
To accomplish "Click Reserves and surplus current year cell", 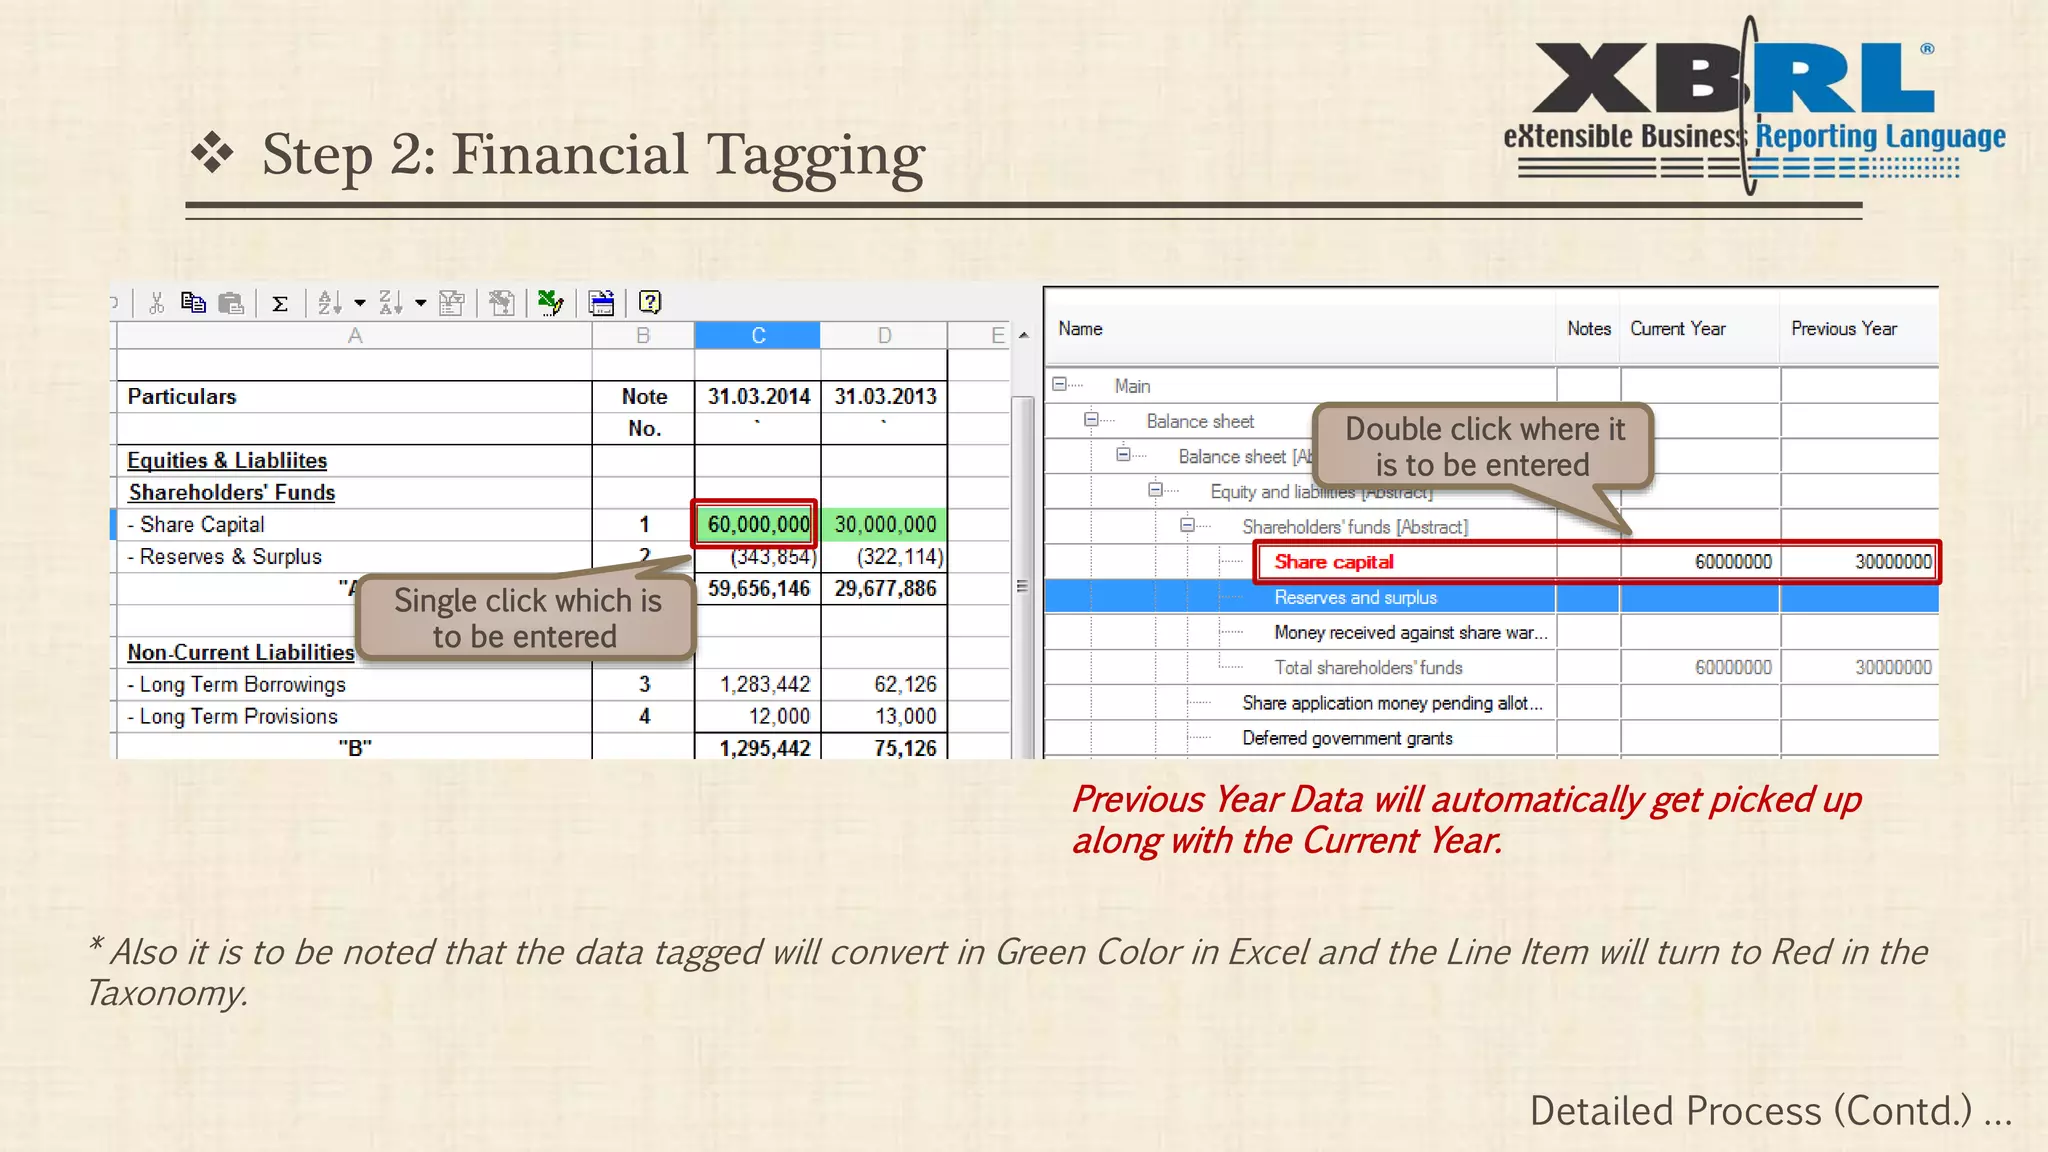I will coord(1700,598).
